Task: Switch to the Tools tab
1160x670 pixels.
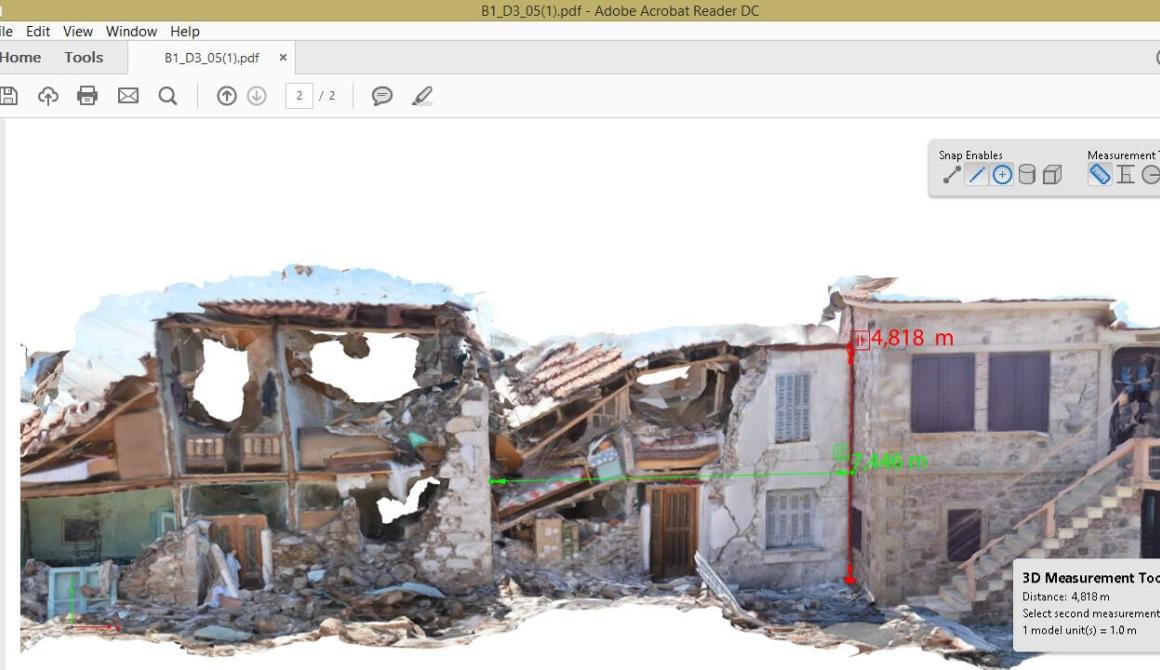Action: (x=84, y=58)
